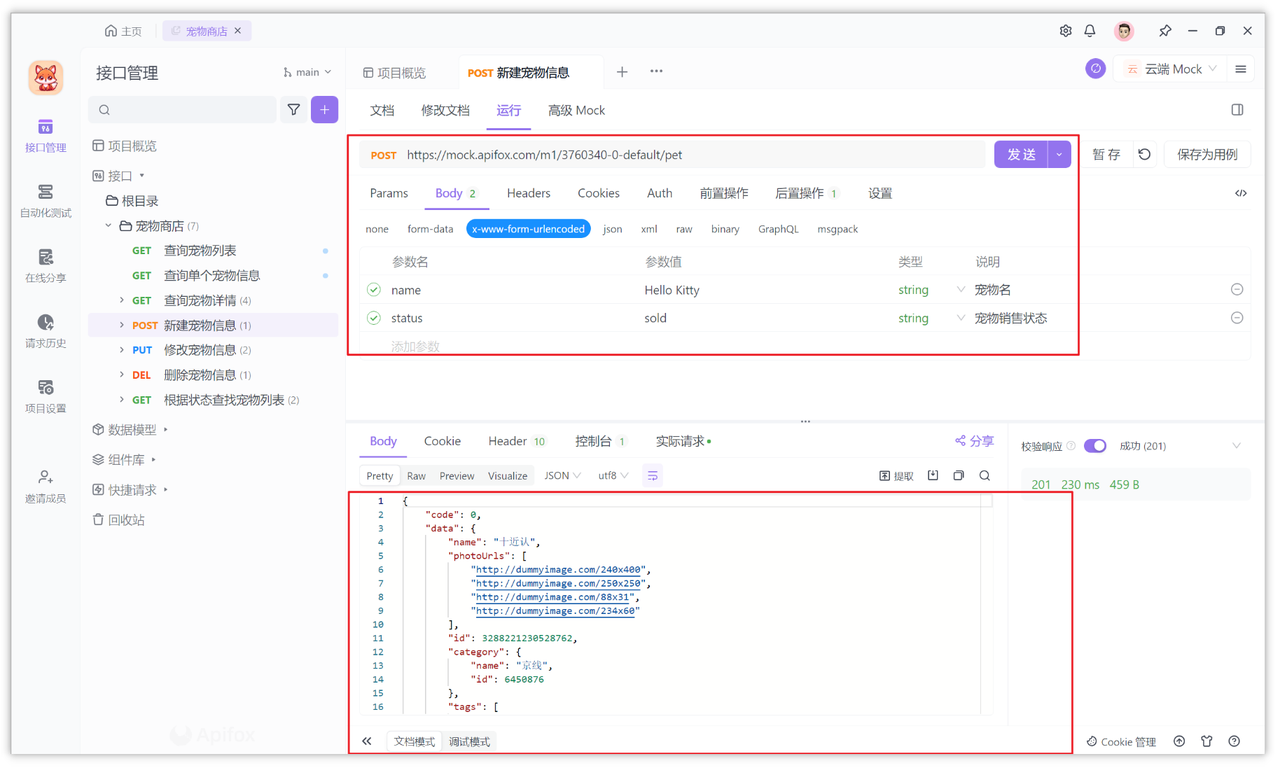Click the interface search field

(182, 110)
